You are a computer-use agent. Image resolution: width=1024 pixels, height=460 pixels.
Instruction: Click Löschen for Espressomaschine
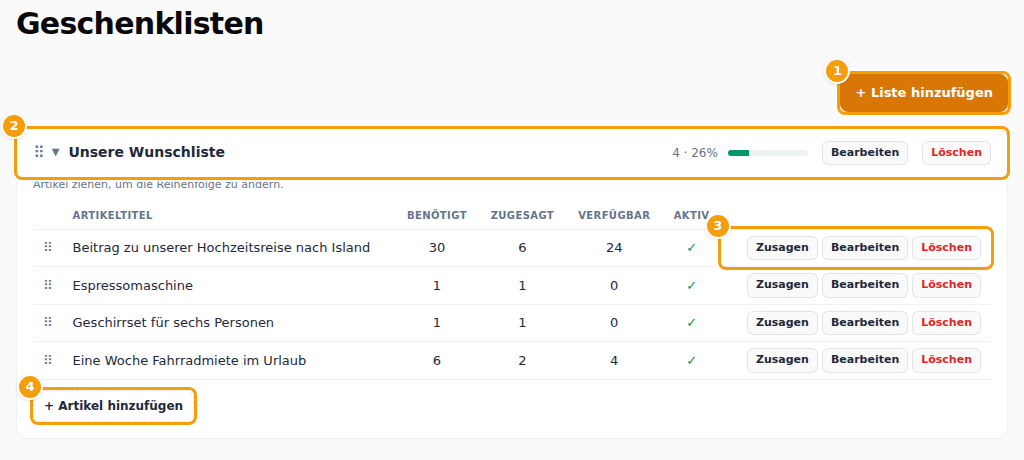click(x=946, y=286)
